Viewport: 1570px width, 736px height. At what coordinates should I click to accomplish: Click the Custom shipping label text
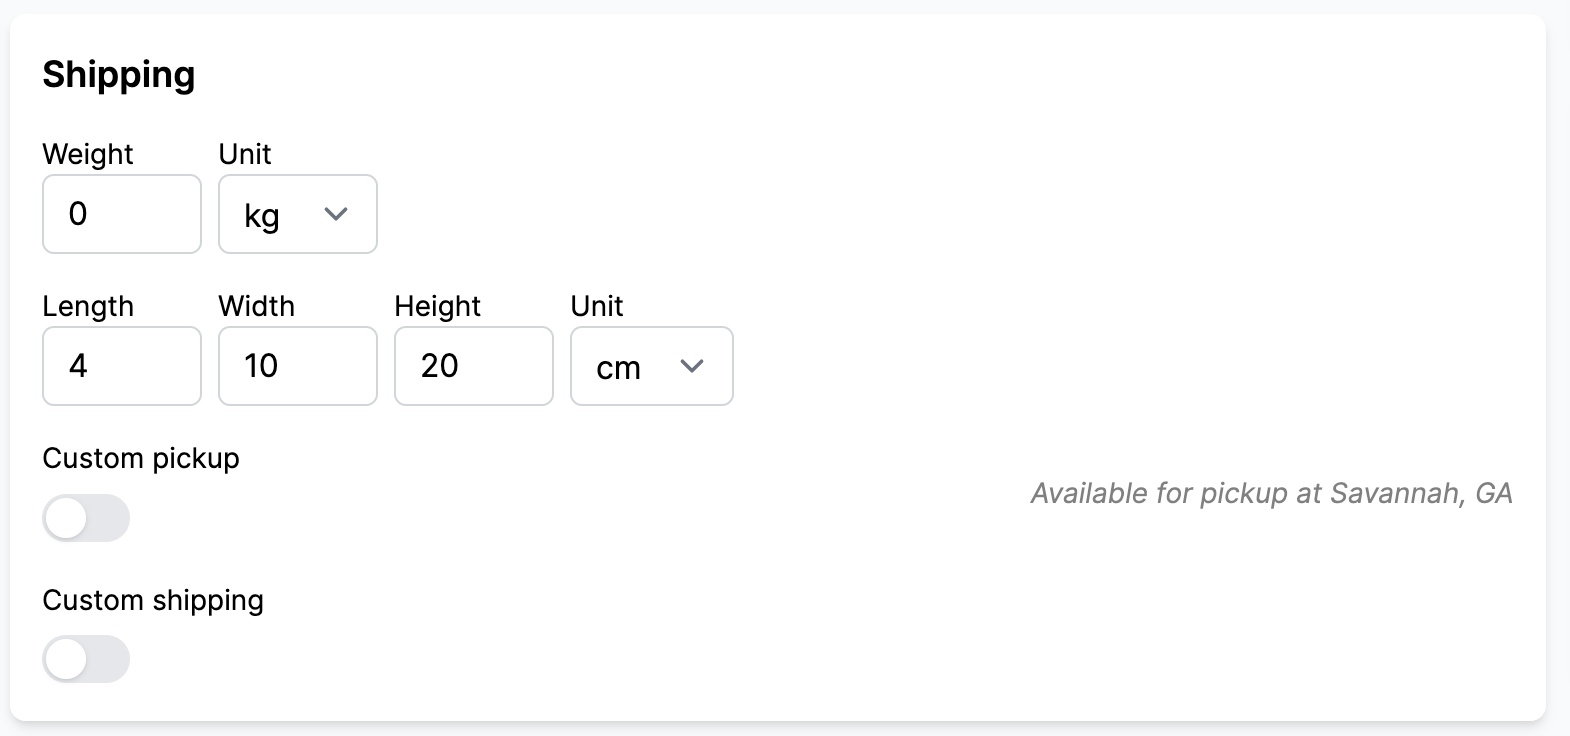click(153, 600)
